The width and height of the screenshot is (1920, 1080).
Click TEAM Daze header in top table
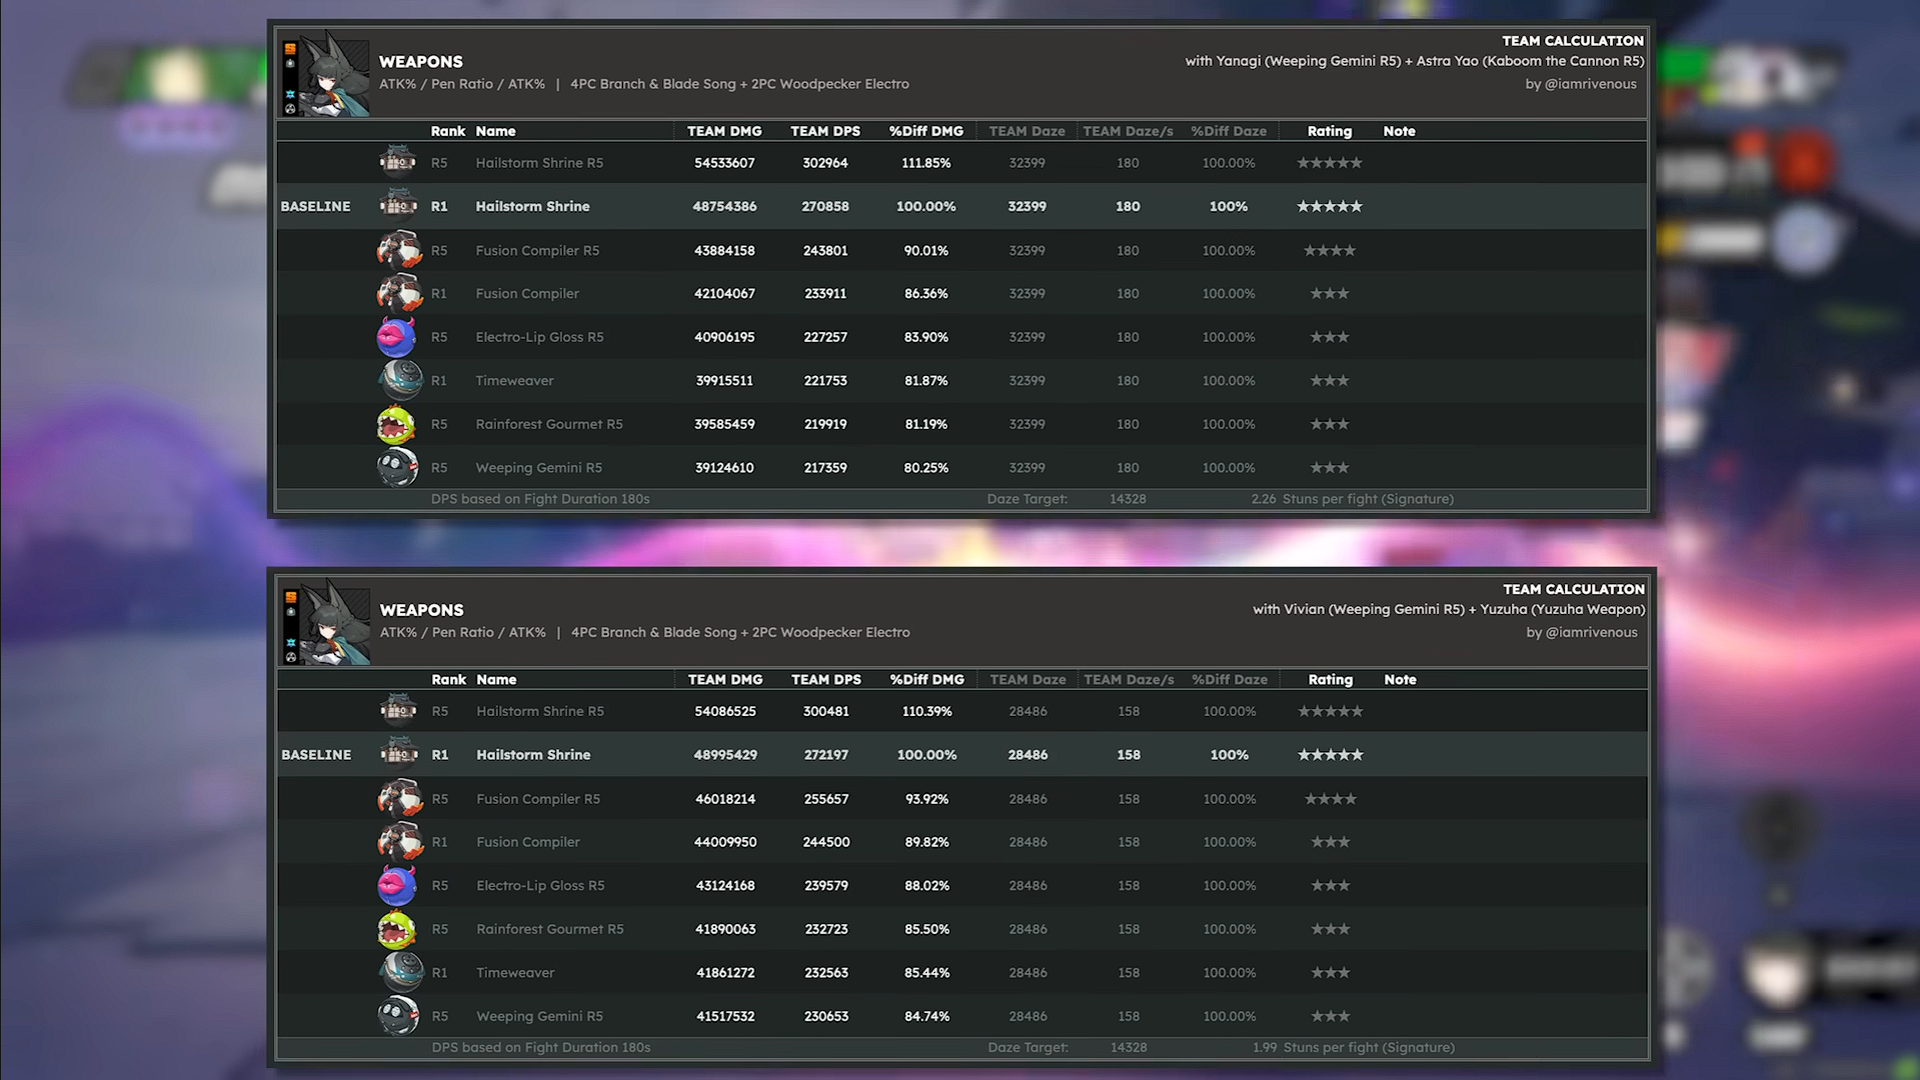point(1027,131)
